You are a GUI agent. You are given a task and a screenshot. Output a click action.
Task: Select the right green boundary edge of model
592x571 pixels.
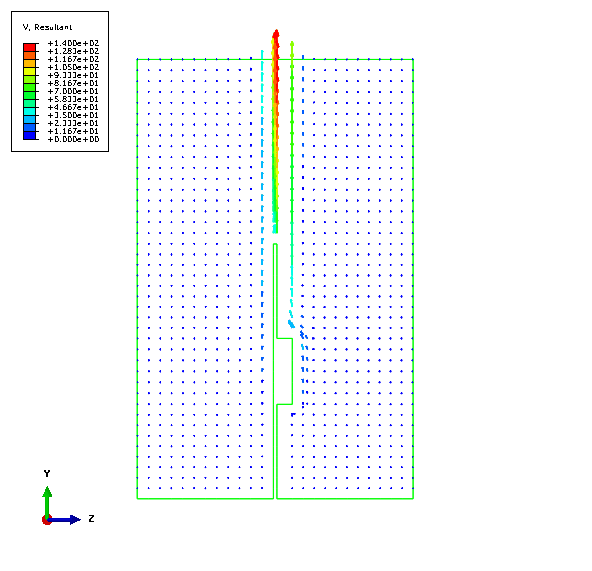[x=413, y=279]
